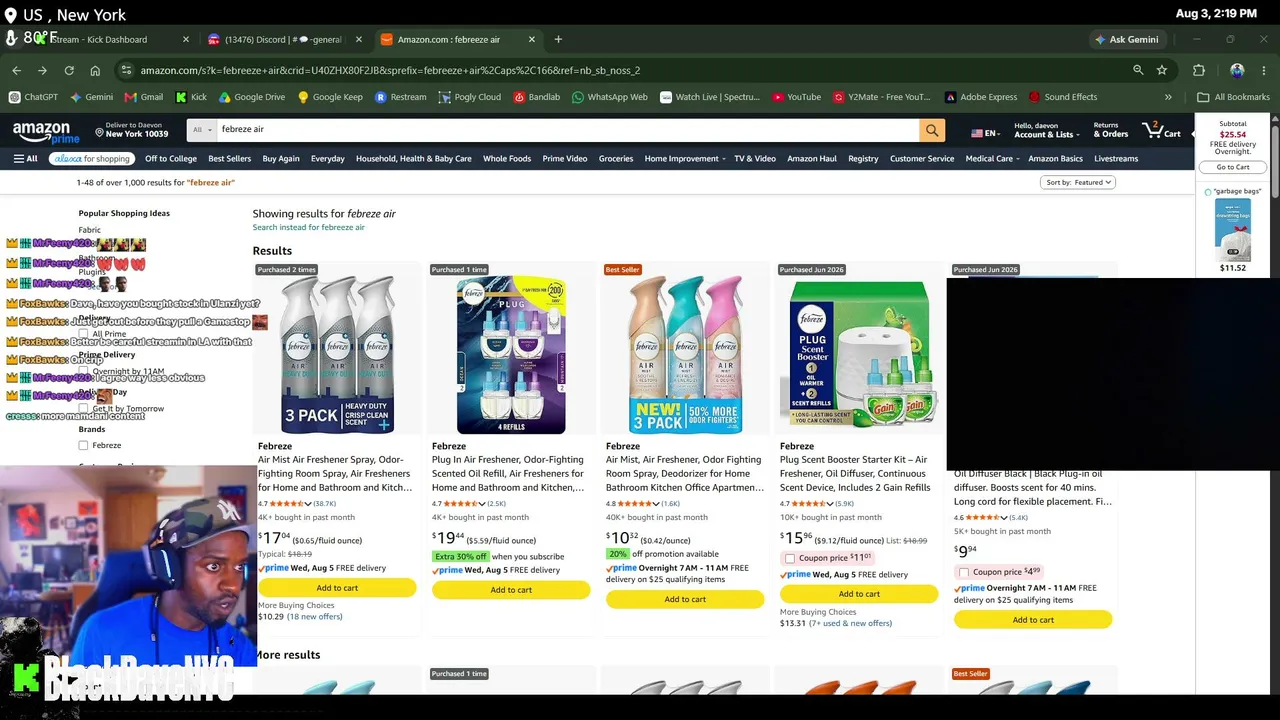Click the orange Amazon search button
The width and height of the screenshot is (1280, 720).
coord(932,130)
